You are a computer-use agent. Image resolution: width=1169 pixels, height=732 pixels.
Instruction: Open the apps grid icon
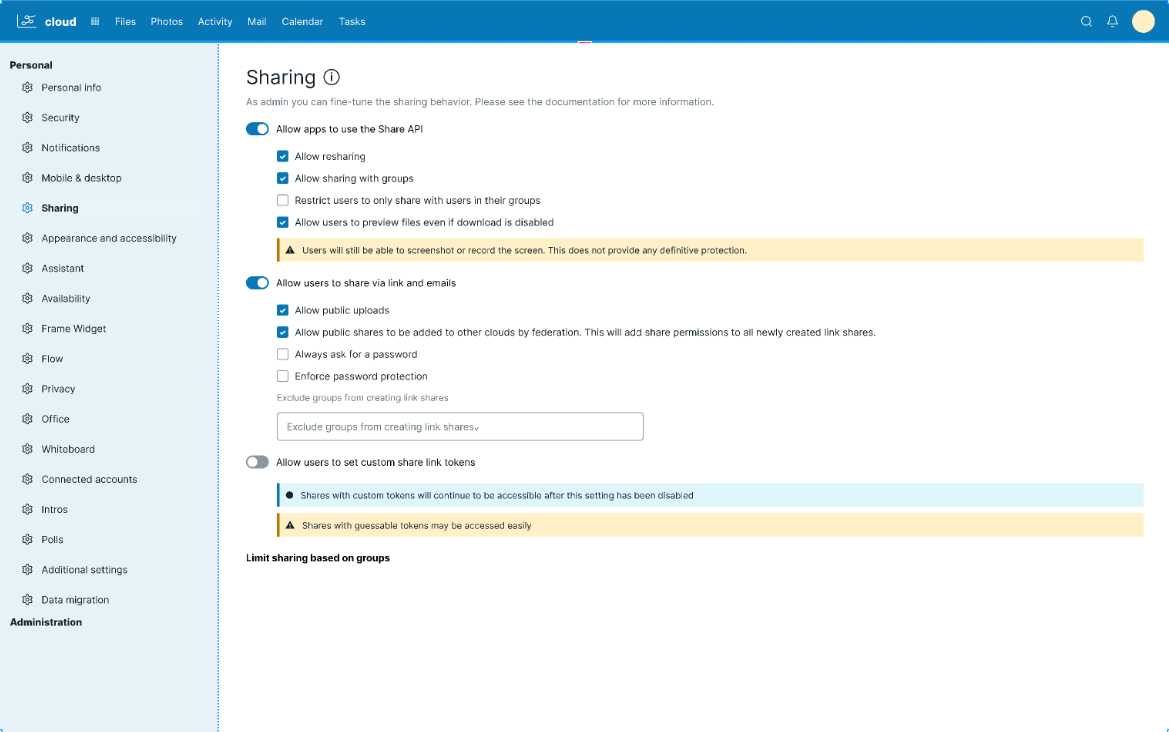click(95, 22)
